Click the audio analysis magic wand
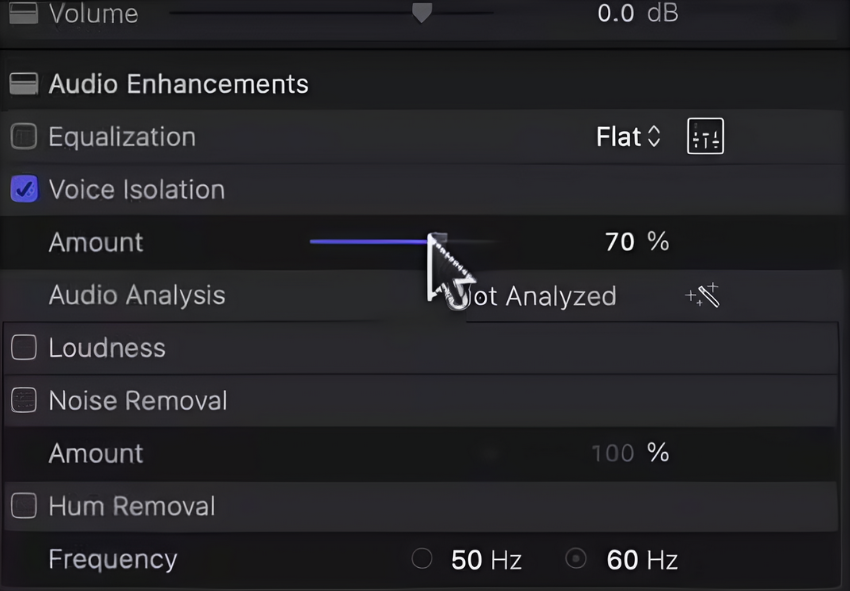The image size is (850, 591). click(703, 296)
